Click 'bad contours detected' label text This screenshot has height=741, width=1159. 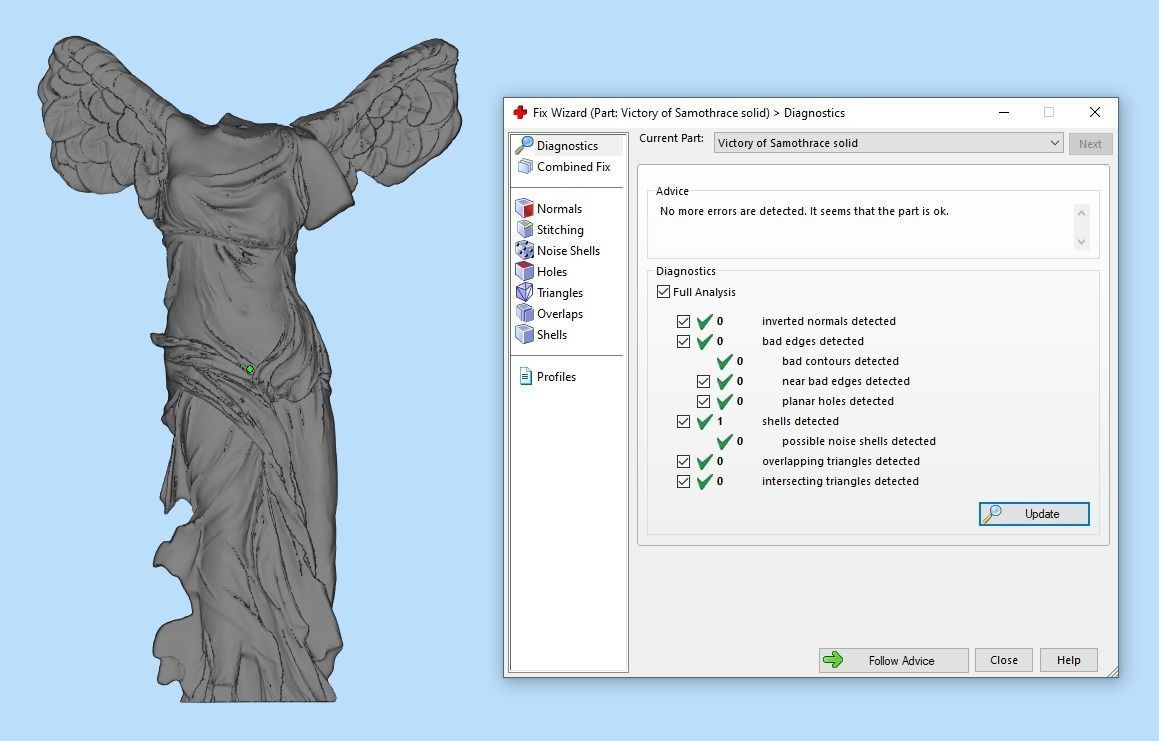(840, 361)
